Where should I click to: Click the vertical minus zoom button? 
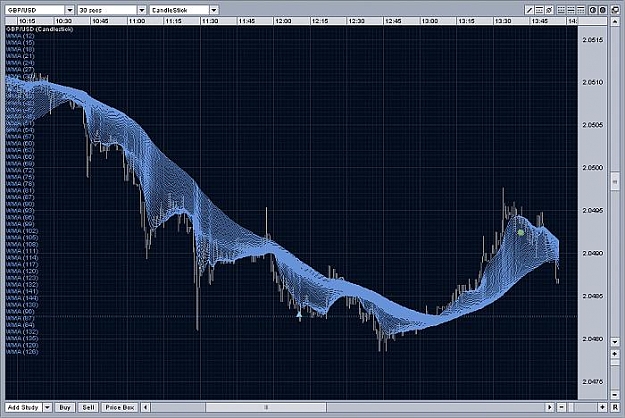tap(615, 394)
